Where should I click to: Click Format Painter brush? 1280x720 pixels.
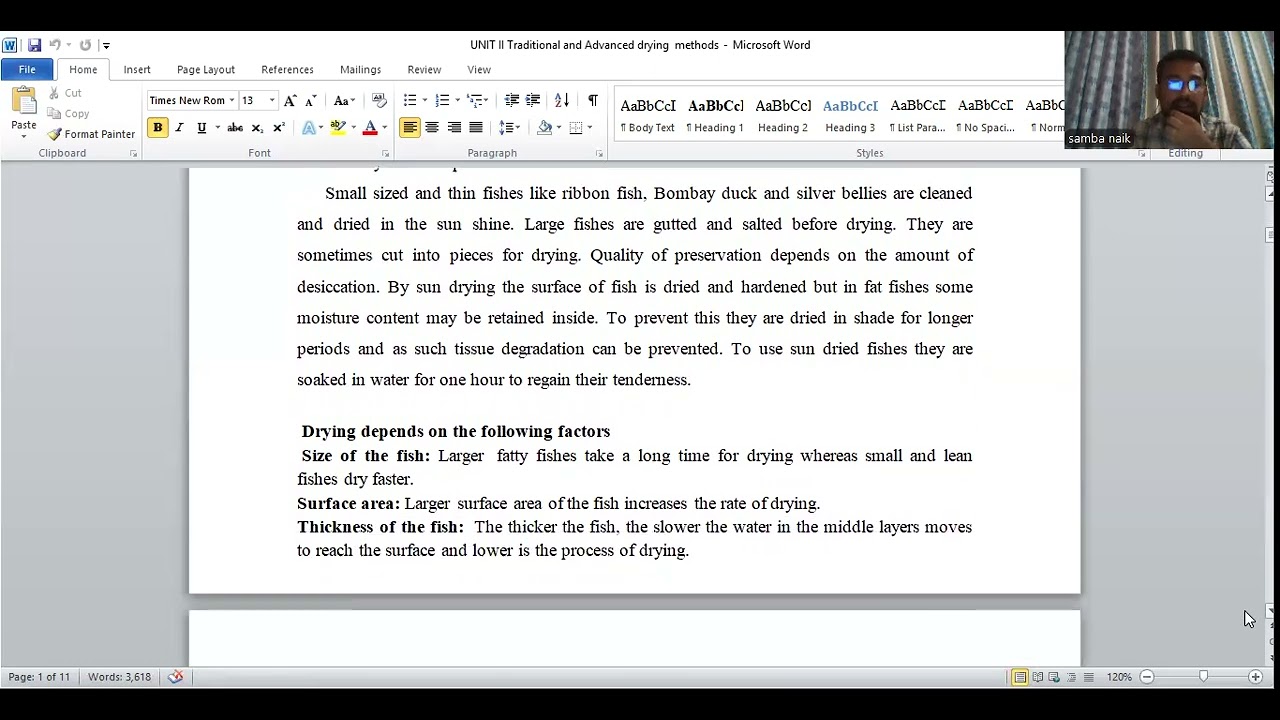pyautogui.click(x=90, y=134)
